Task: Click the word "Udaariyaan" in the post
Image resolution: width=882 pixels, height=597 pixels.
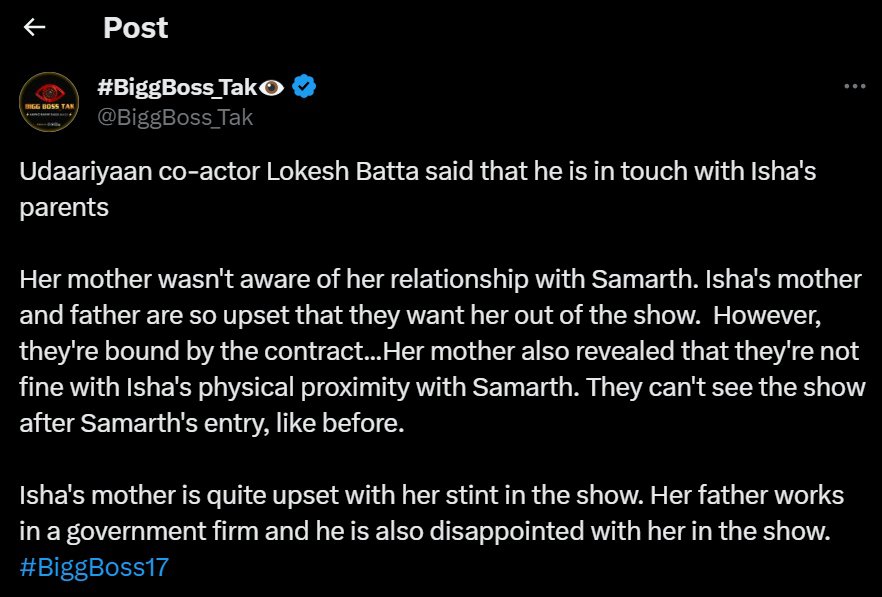Action: 86,172
